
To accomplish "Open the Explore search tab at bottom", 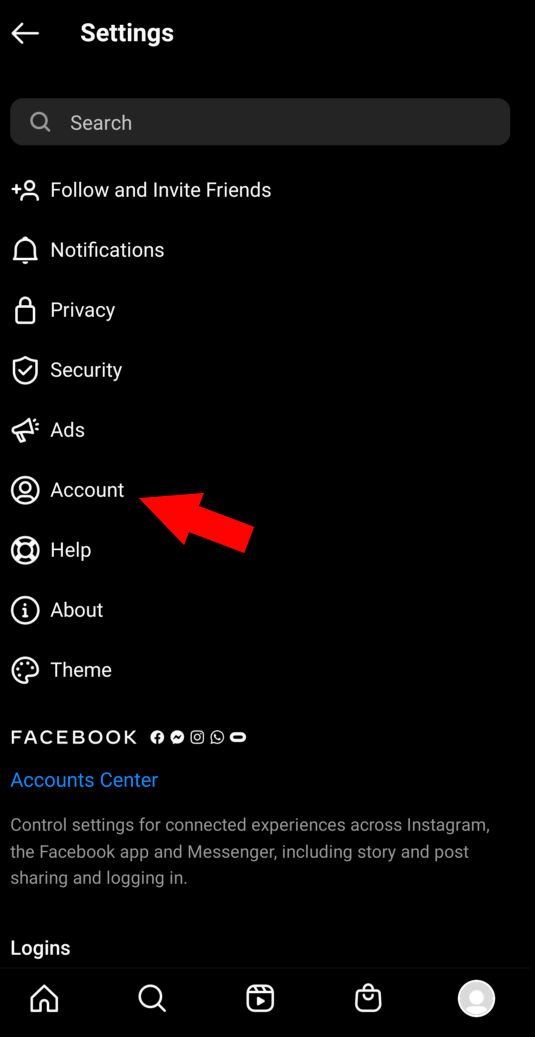I will pos(152,998).
